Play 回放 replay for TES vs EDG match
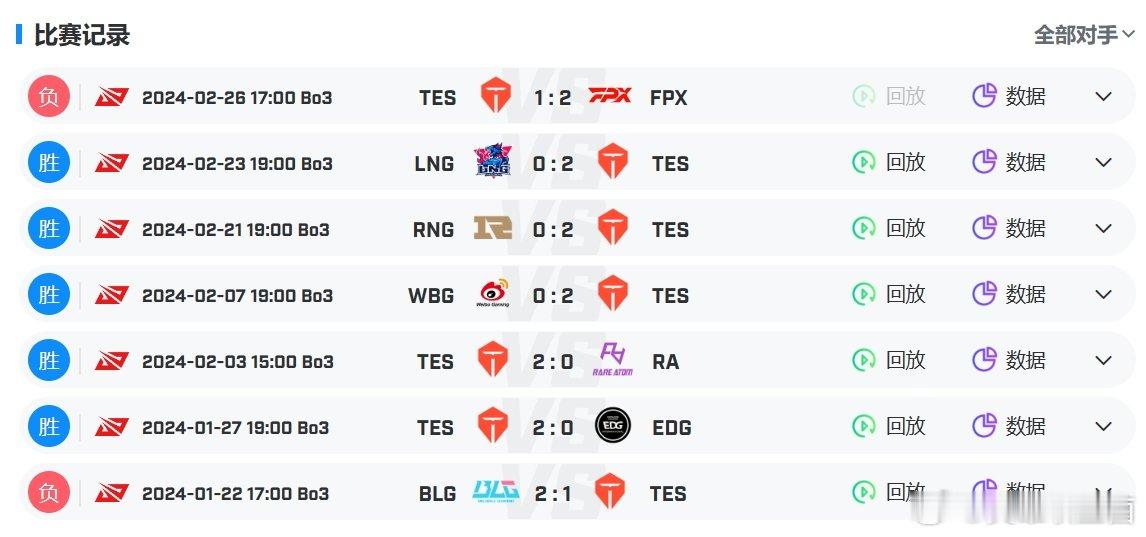Screen dimensions: 1146x537 (x=889, y=426)
